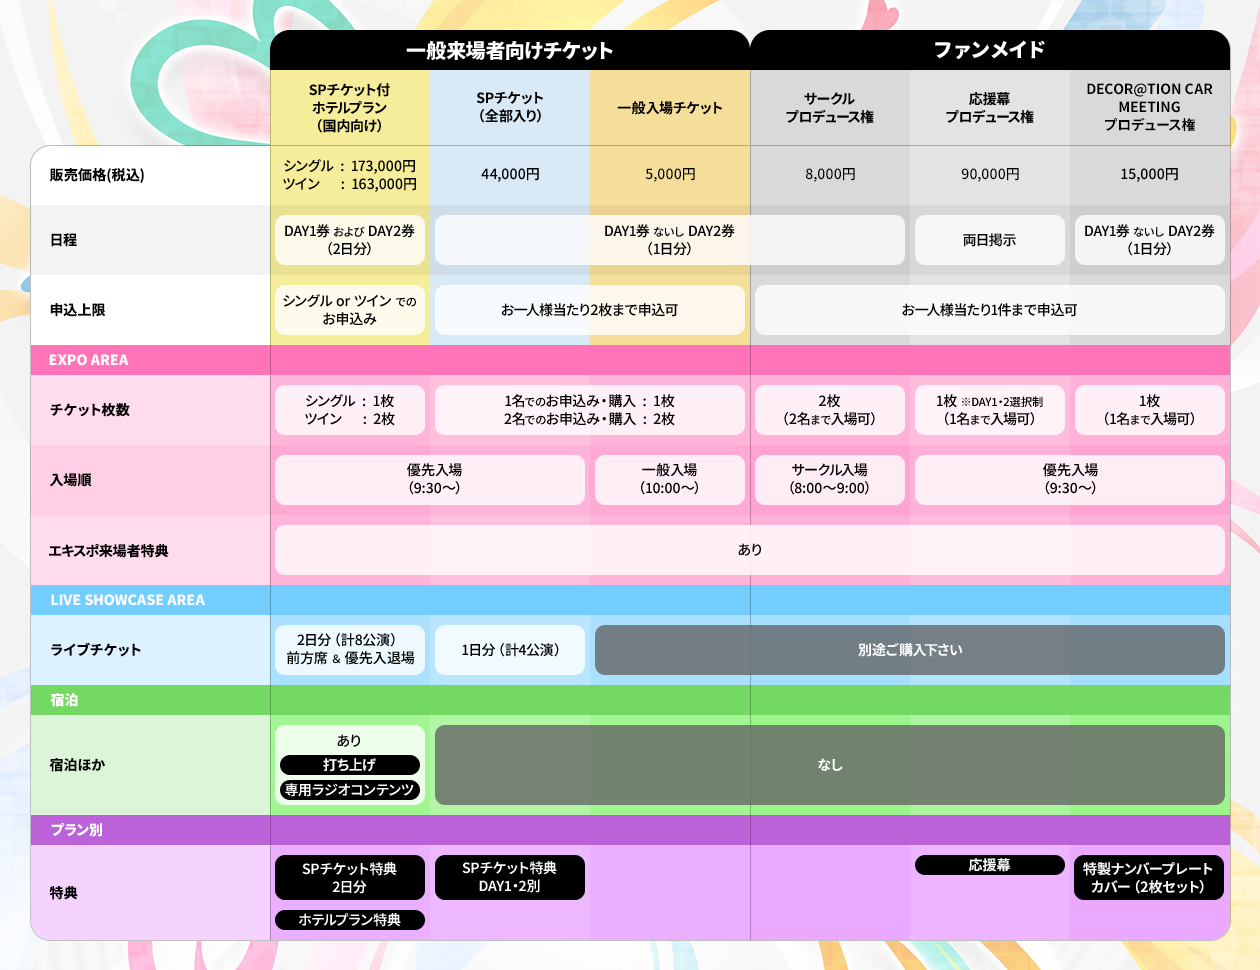Switch to the 「一般来場者向けチケット」 header tab

(x=510, y=49)
